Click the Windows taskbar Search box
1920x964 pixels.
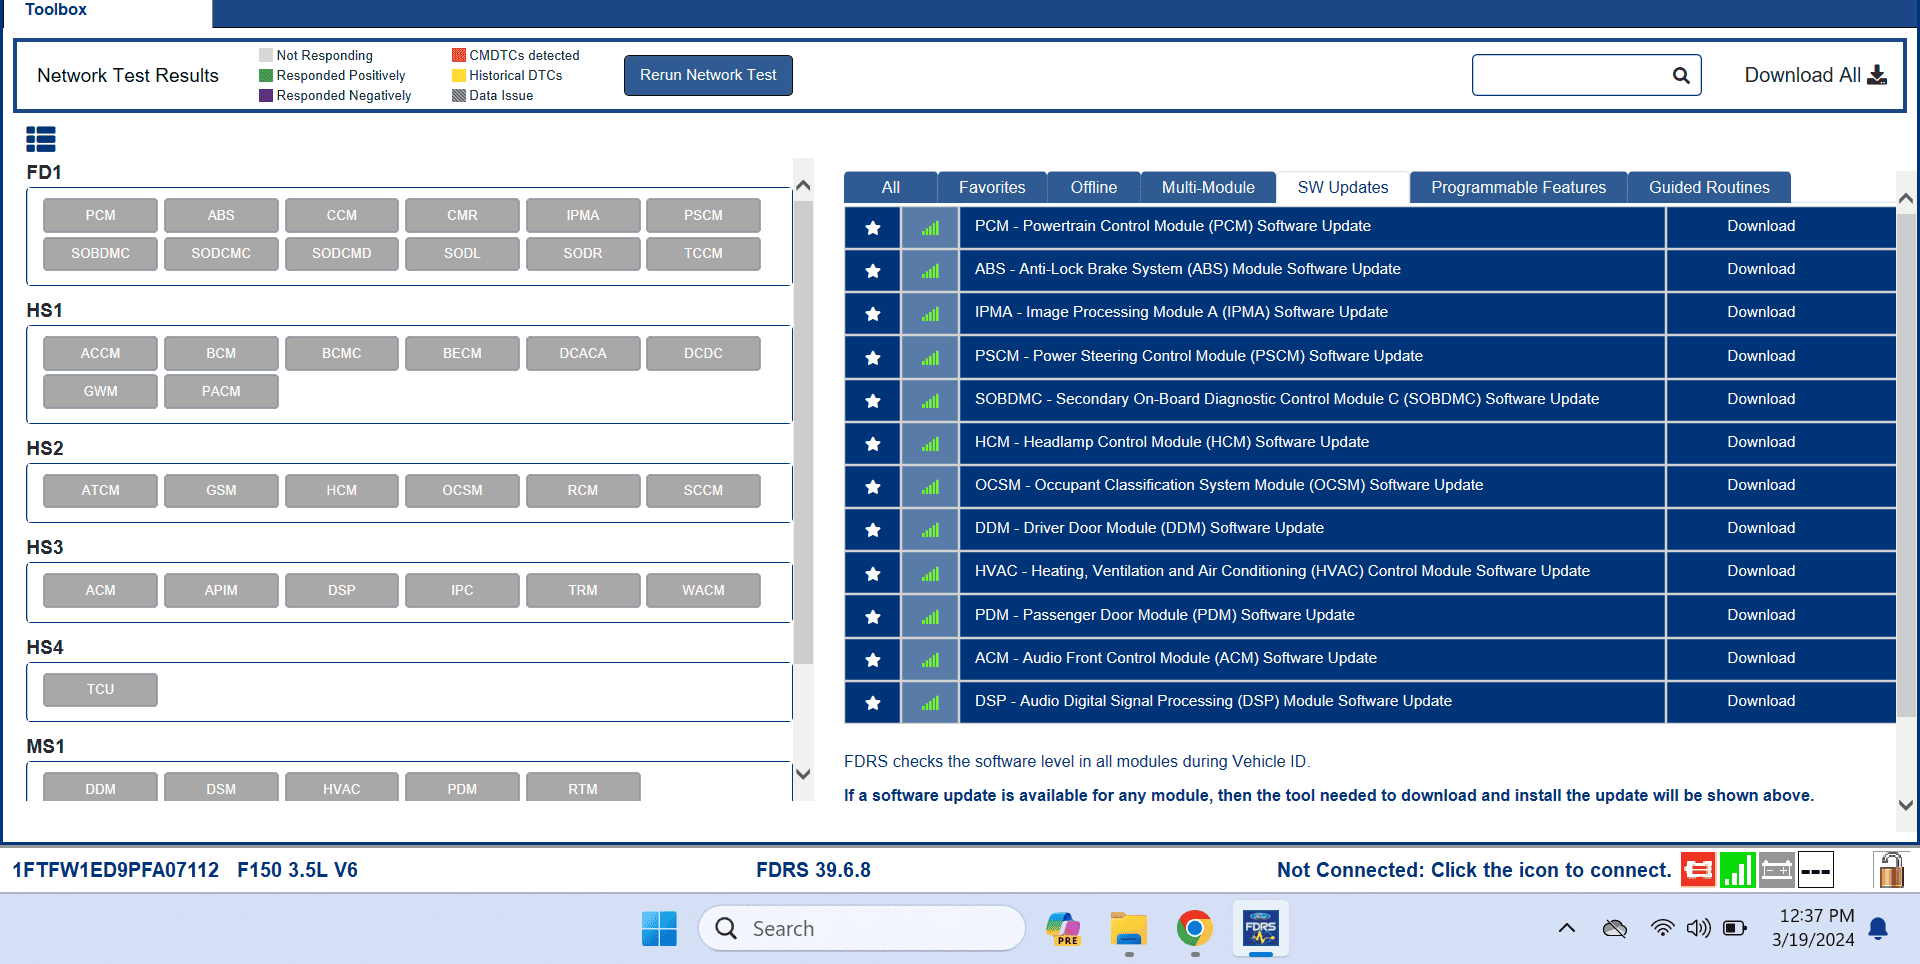862,928
